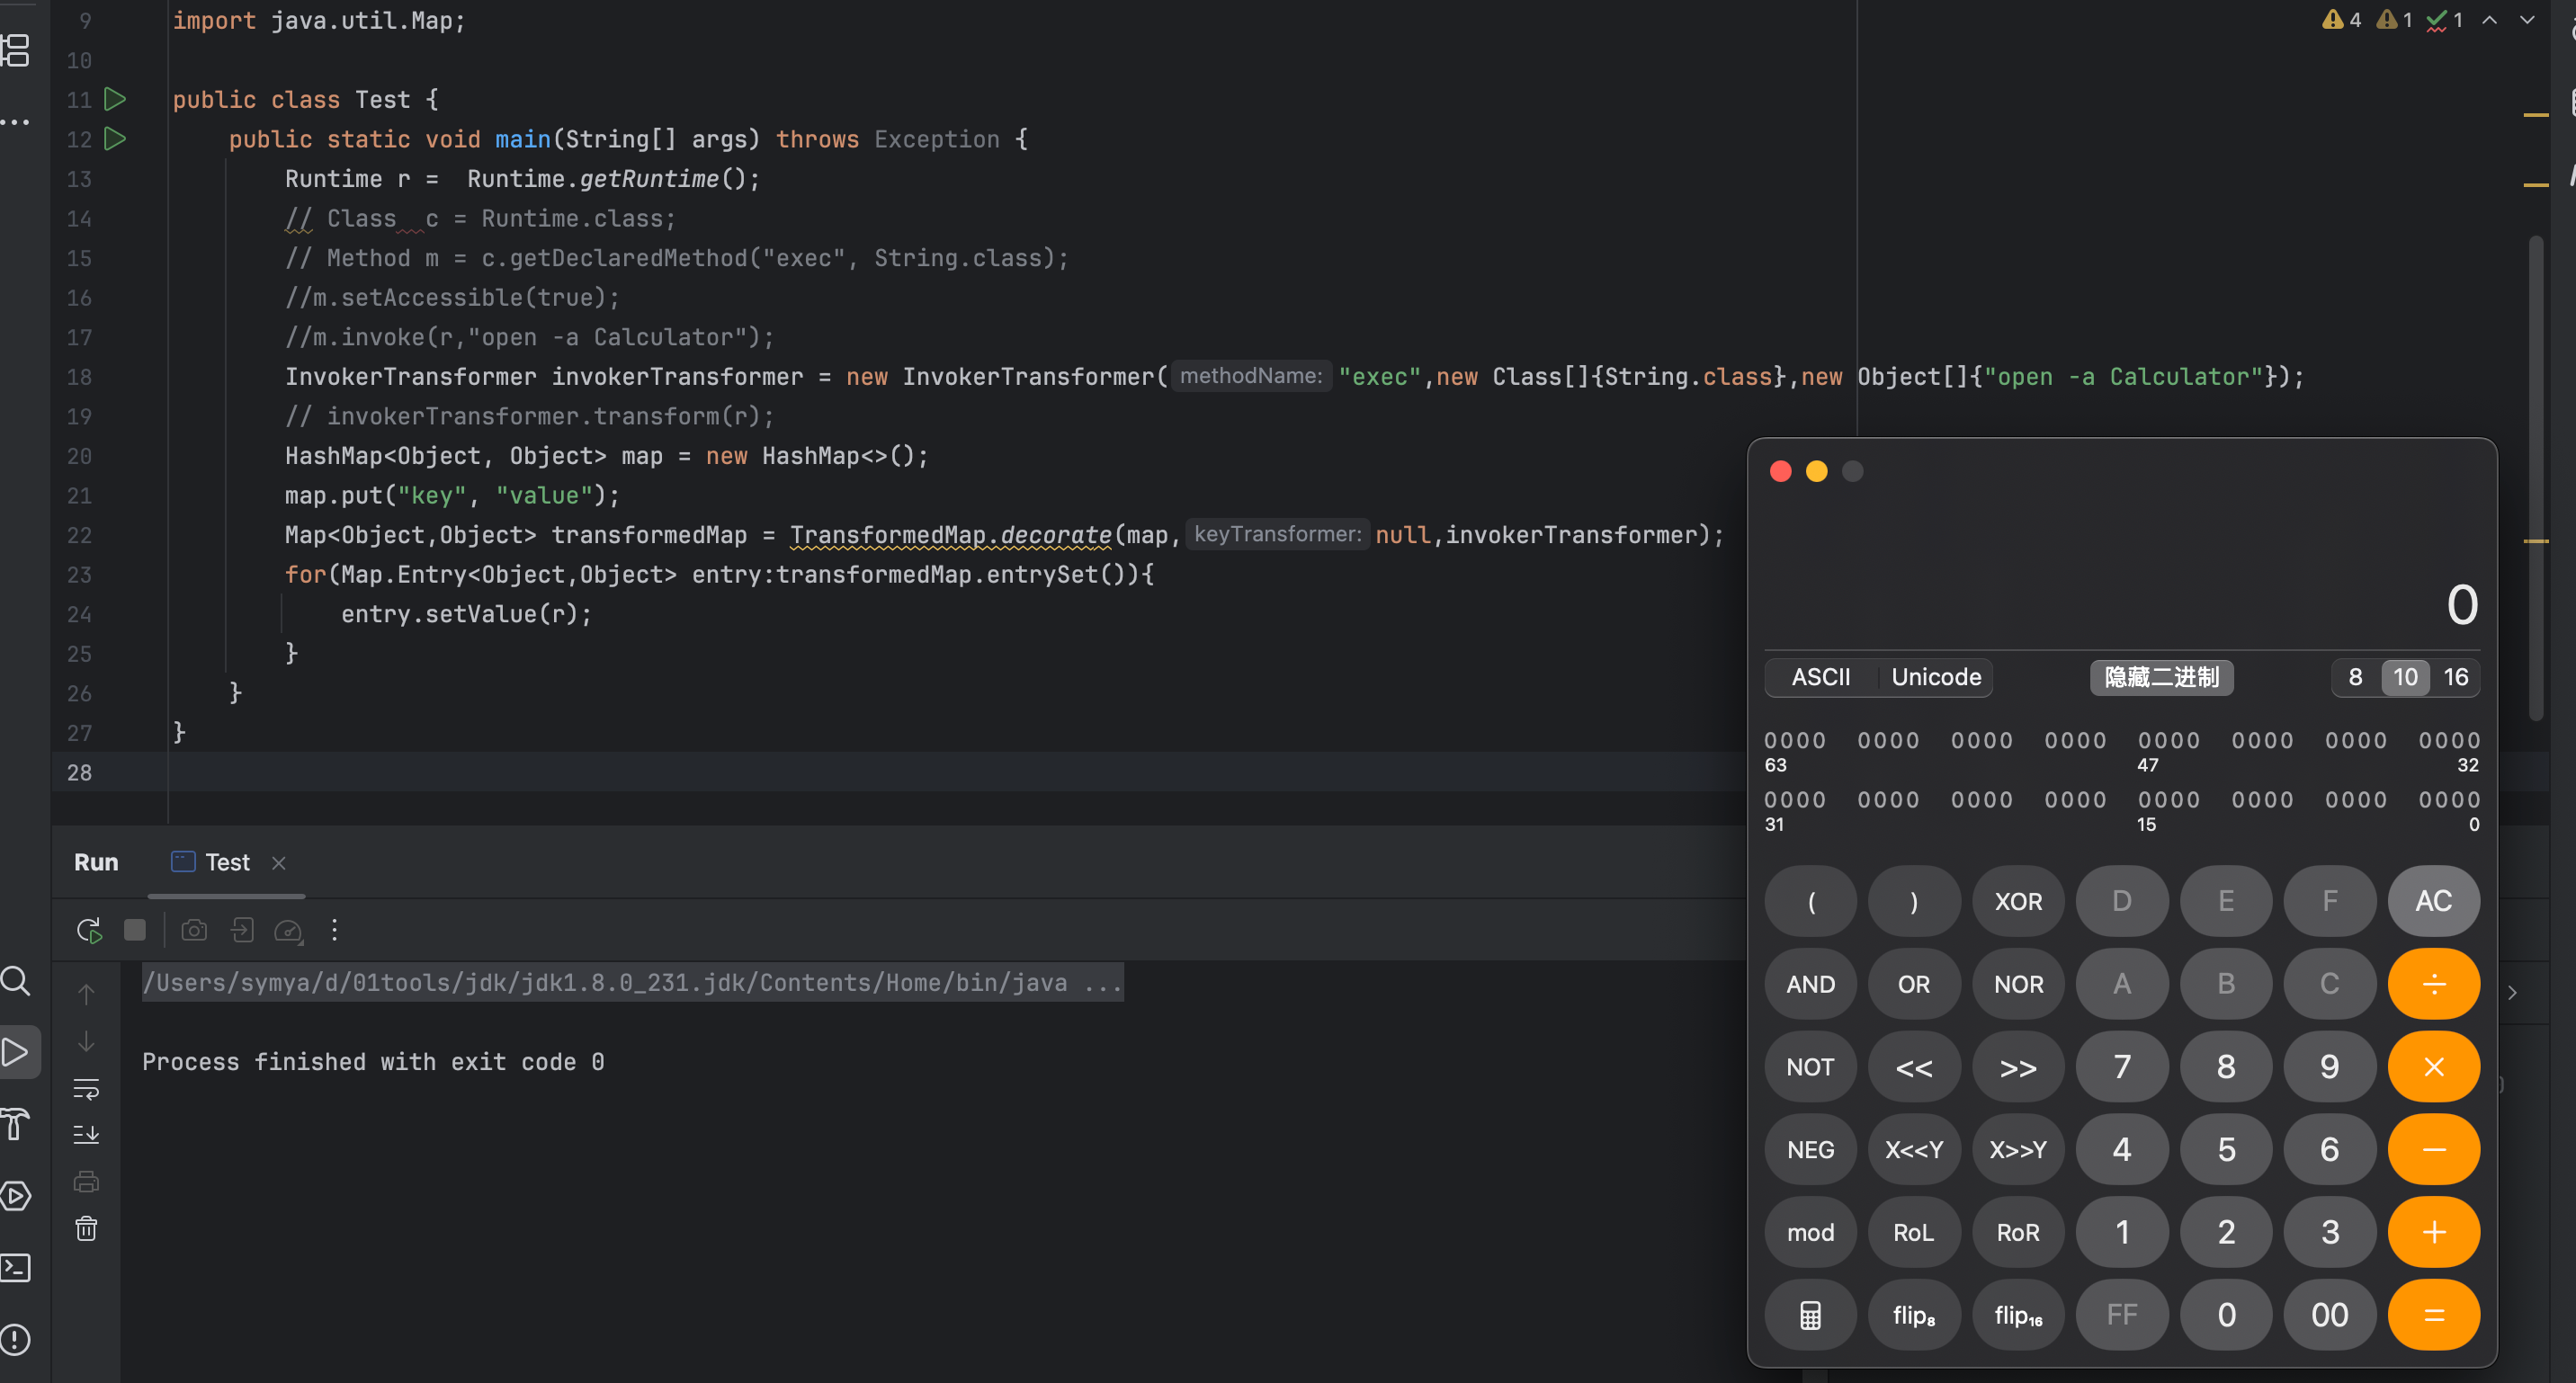Image resolution: width=2576 pixels, height=1383 pixels.
Task: Click the camera thread dump icon
Action: [194, 930]
